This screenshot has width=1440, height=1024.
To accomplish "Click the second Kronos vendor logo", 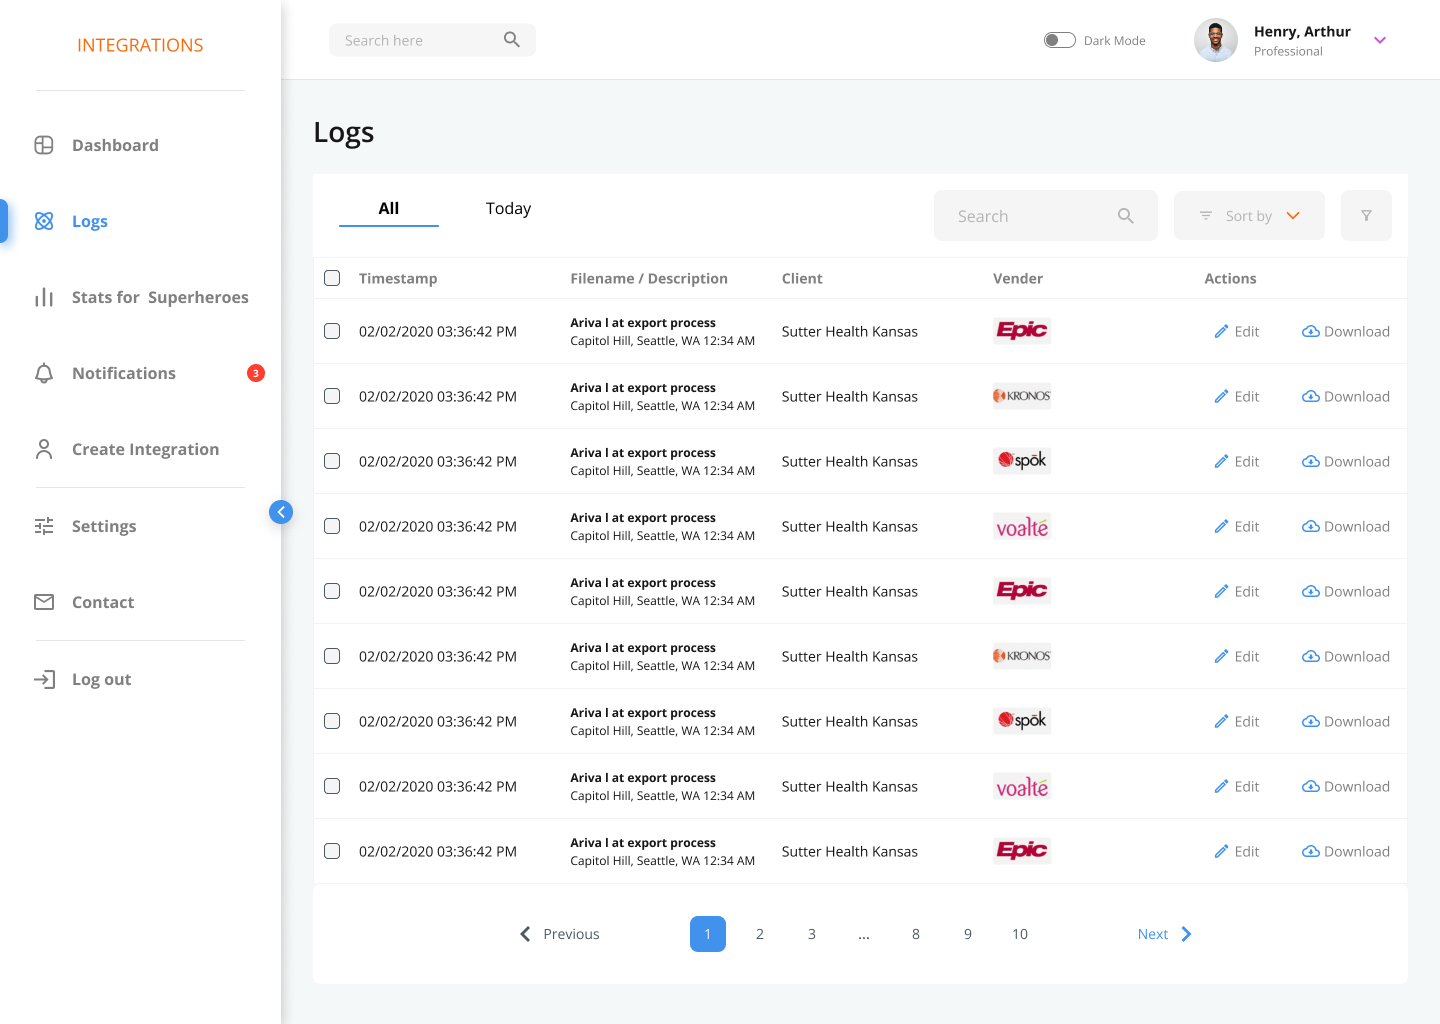I will point(1022,656).
